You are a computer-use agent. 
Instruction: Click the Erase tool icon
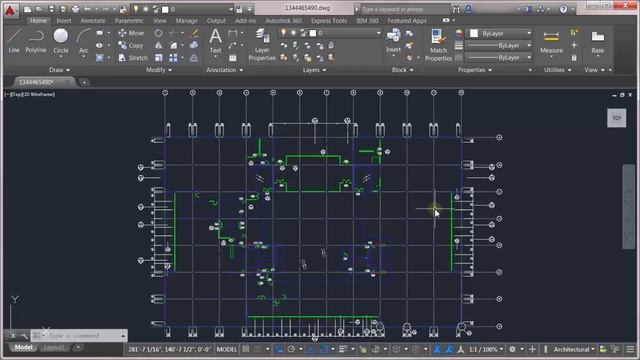coord(195,33)
